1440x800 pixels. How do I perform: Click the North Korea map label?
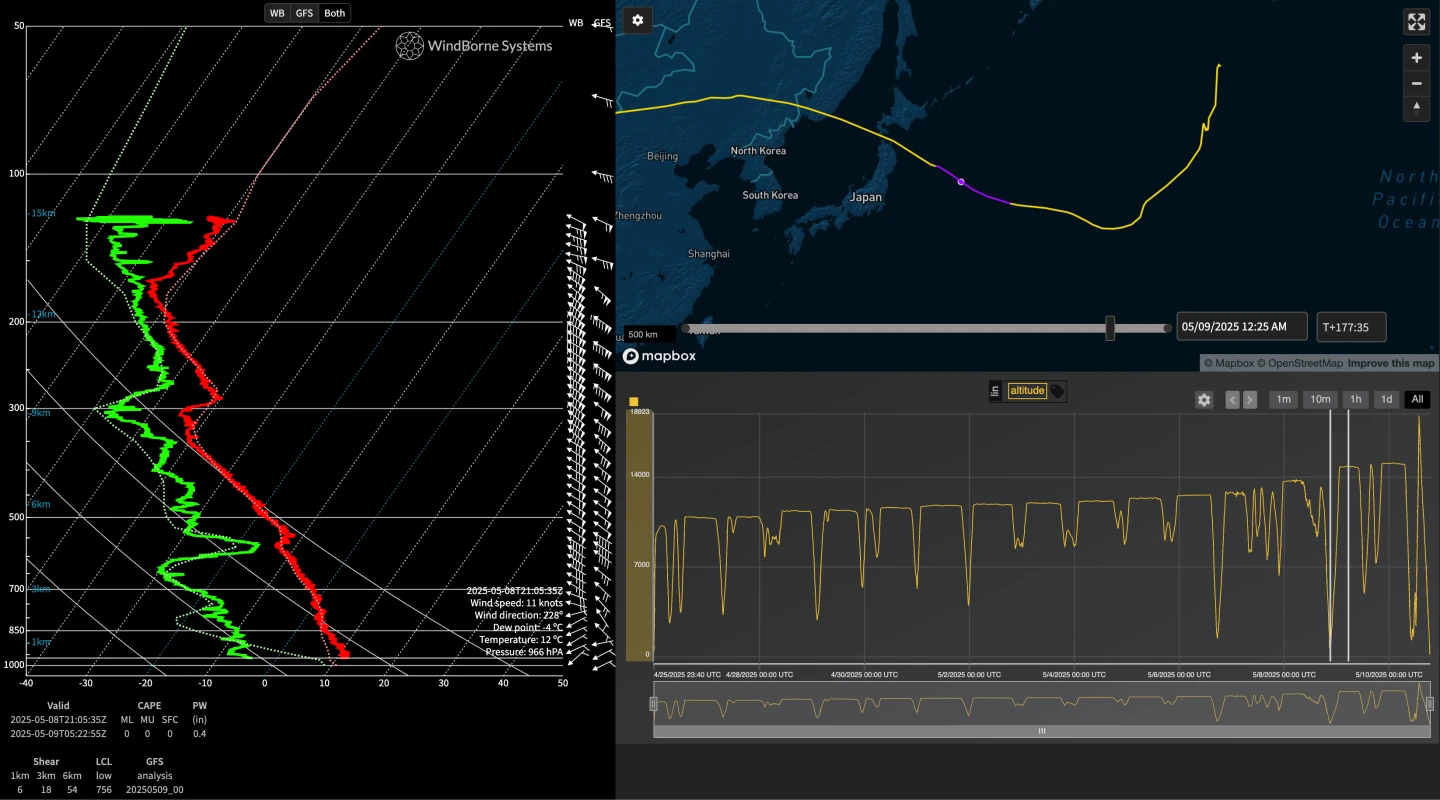758,151
